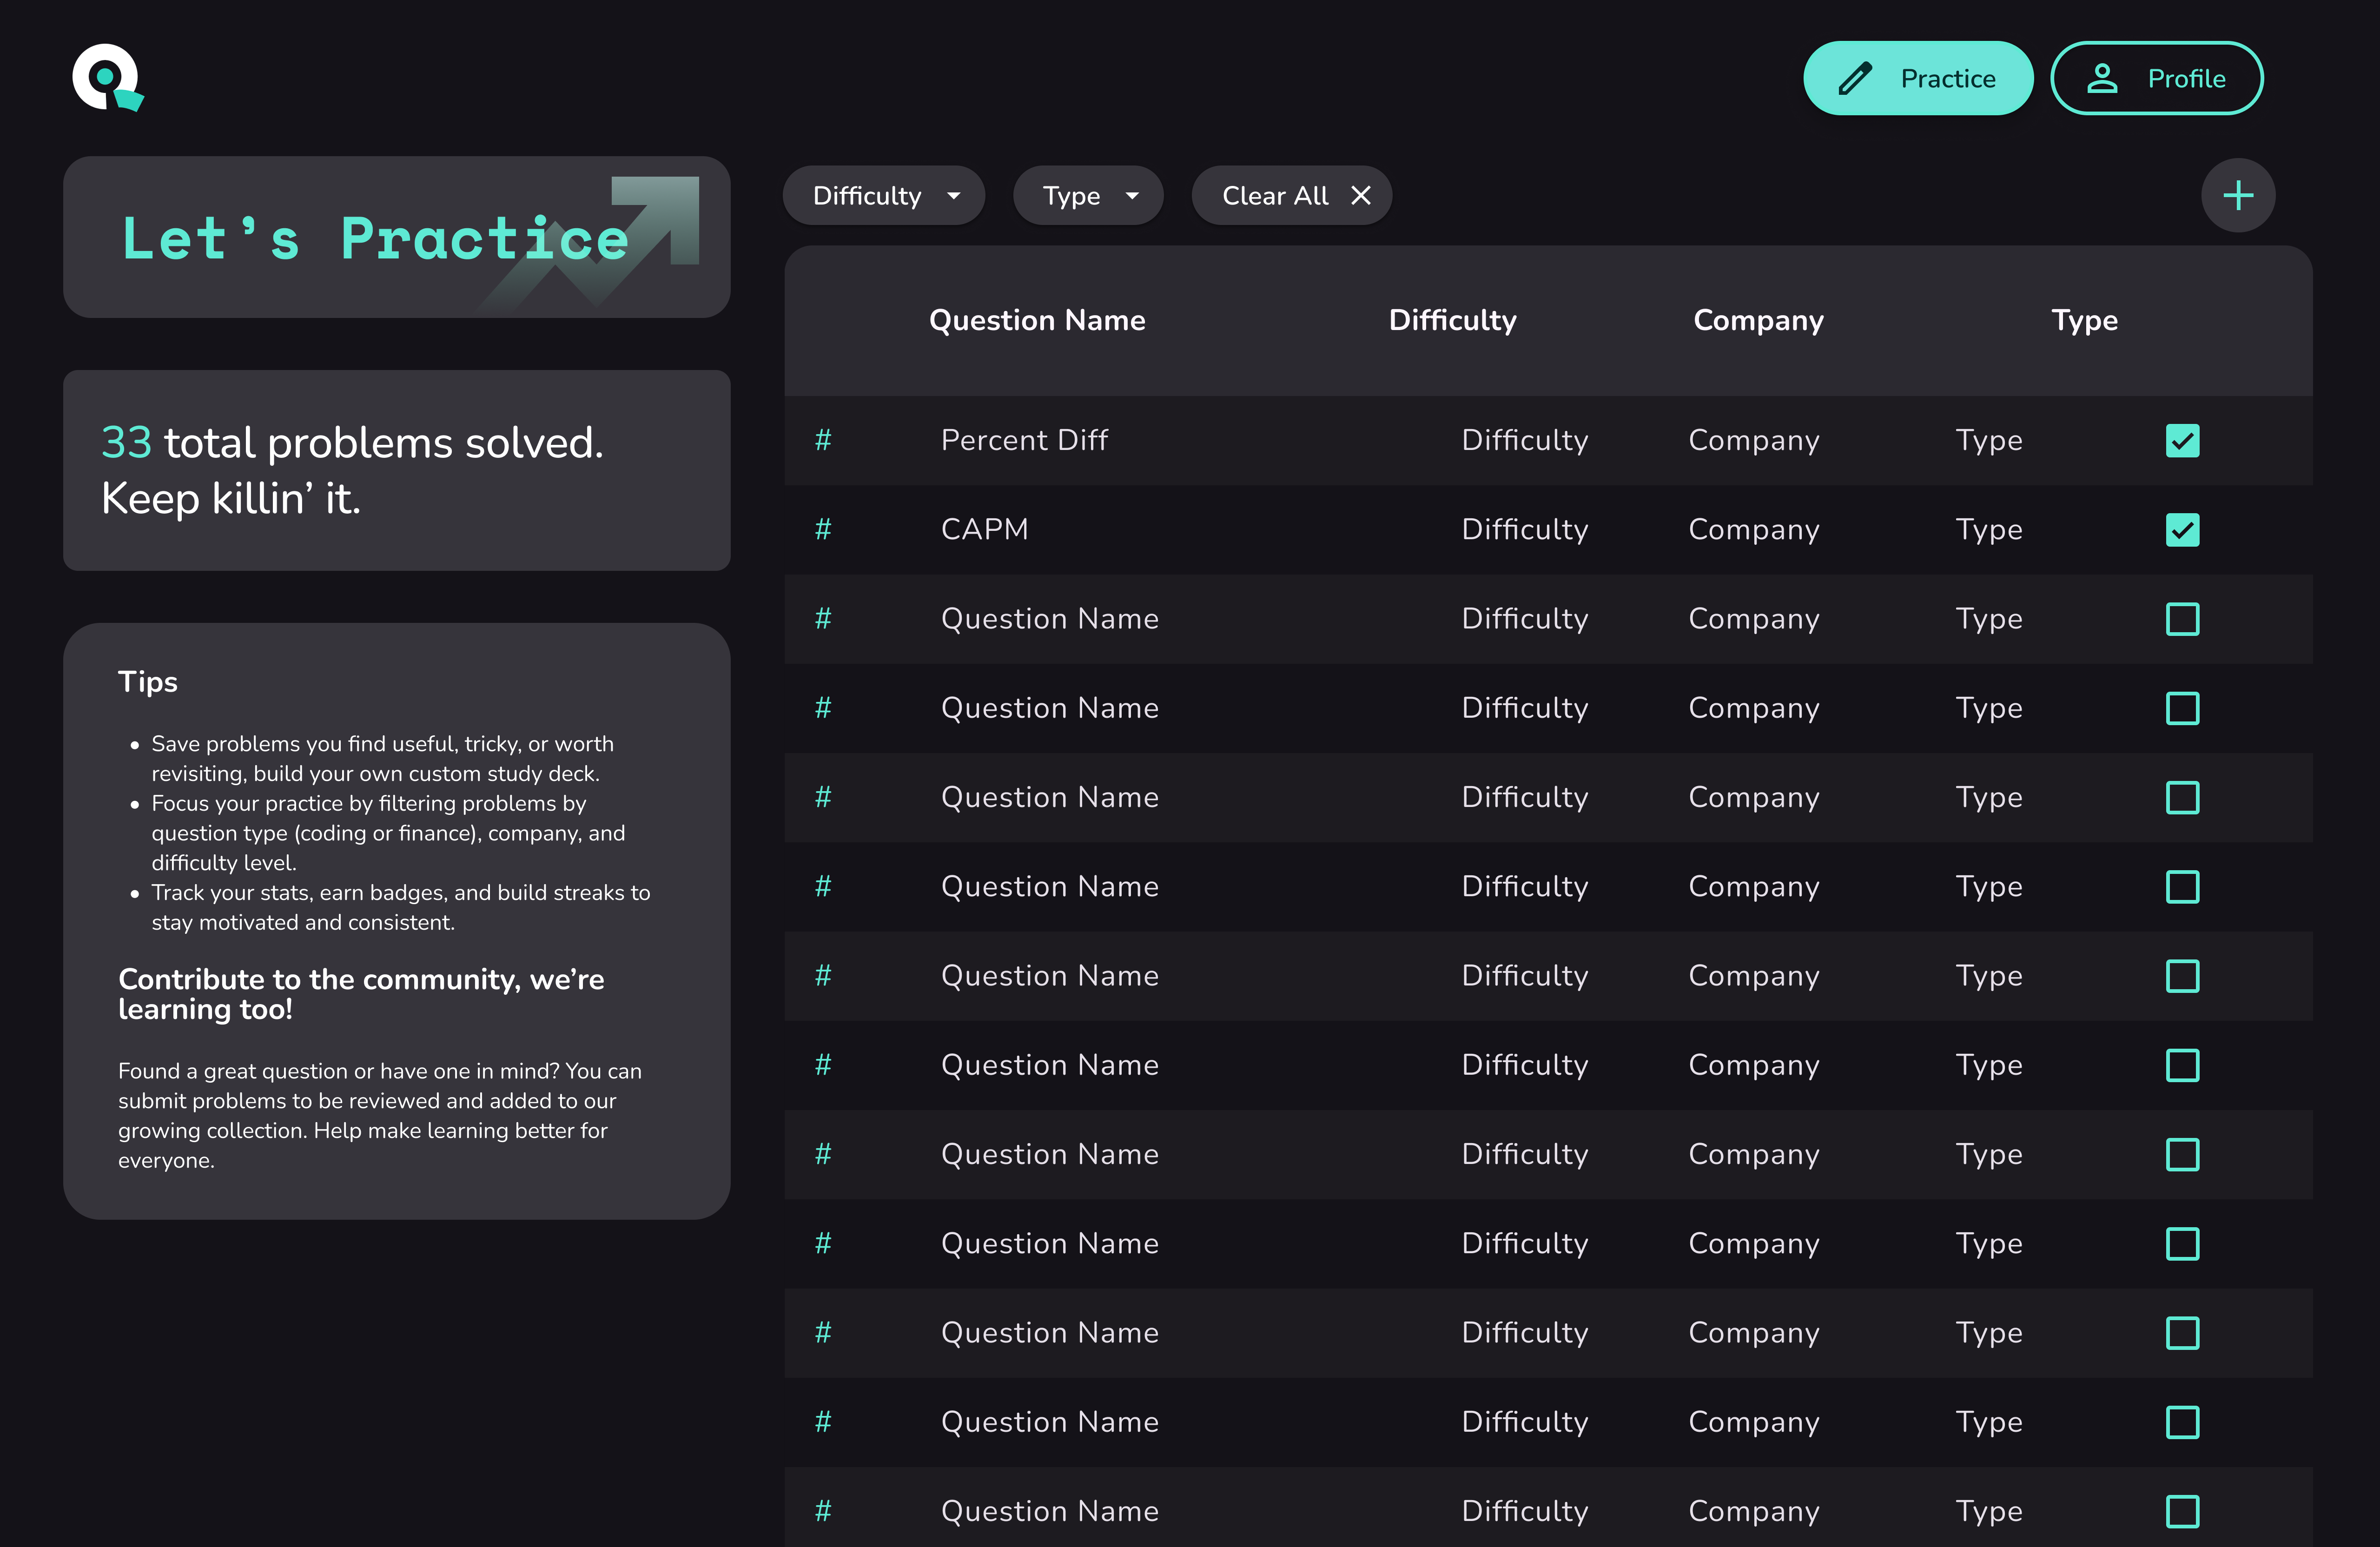Uncheck the Percent Diff row checkbox

2182,441
